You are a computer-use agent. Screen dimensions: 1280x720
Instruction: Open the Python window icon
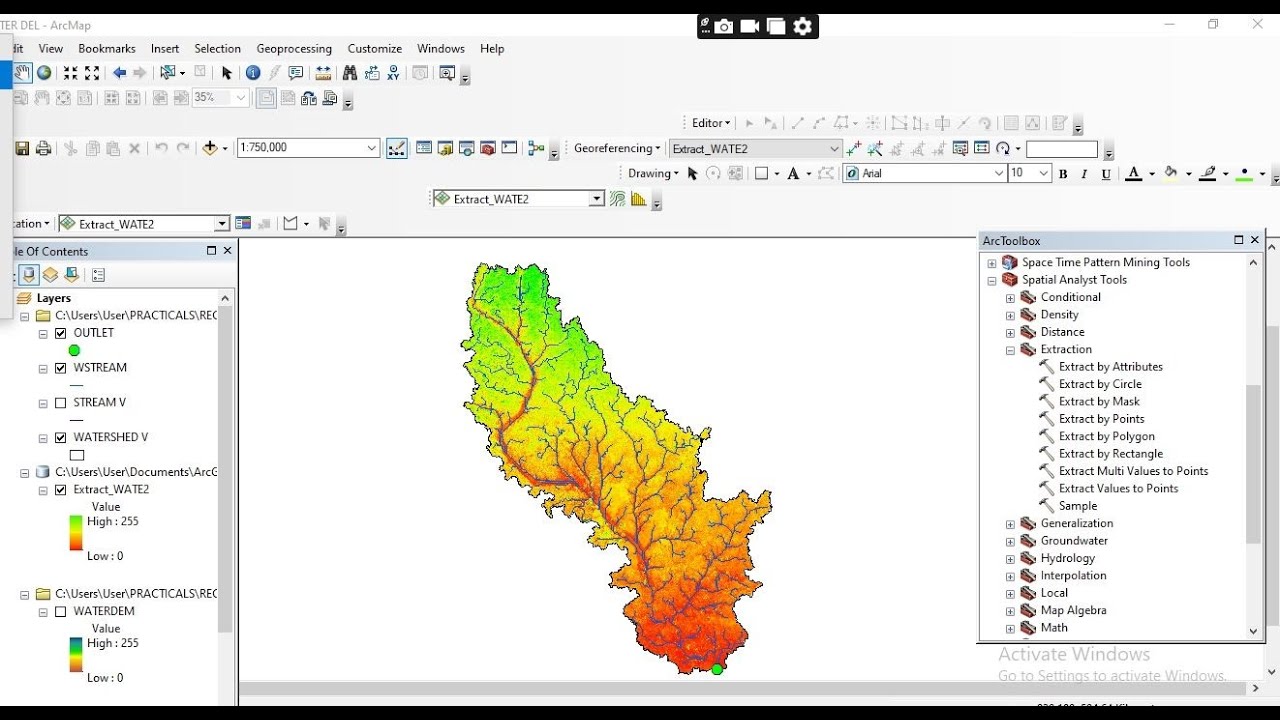(x=509, y=148)
